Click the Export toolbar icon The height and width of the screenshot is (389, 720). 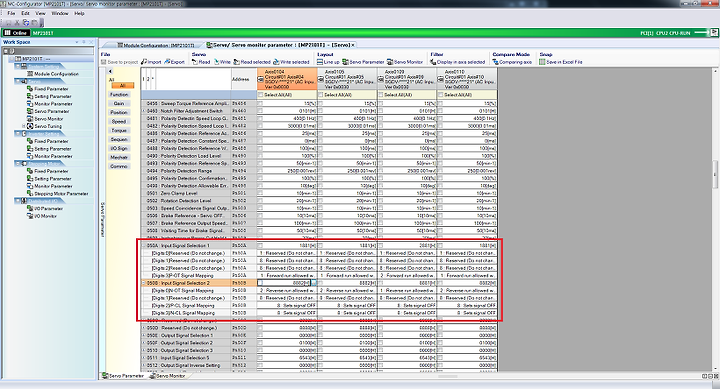click(167, 62)
